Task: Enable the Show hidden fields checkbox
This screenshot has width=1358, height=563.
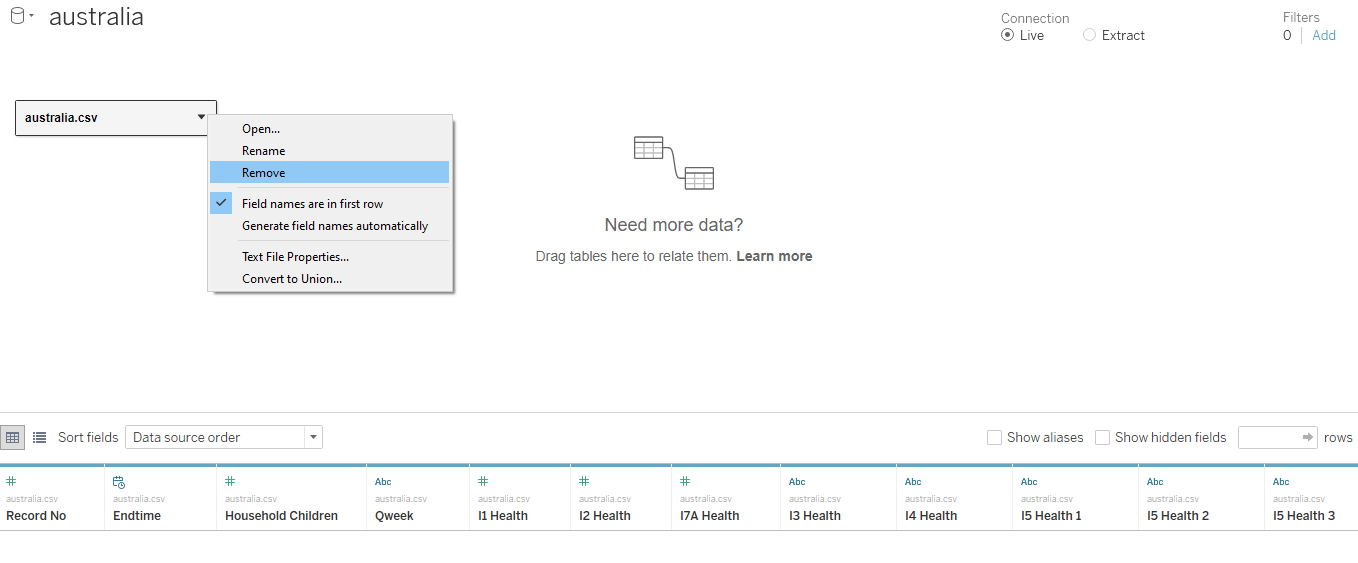Action: [x=1102, y=437]
